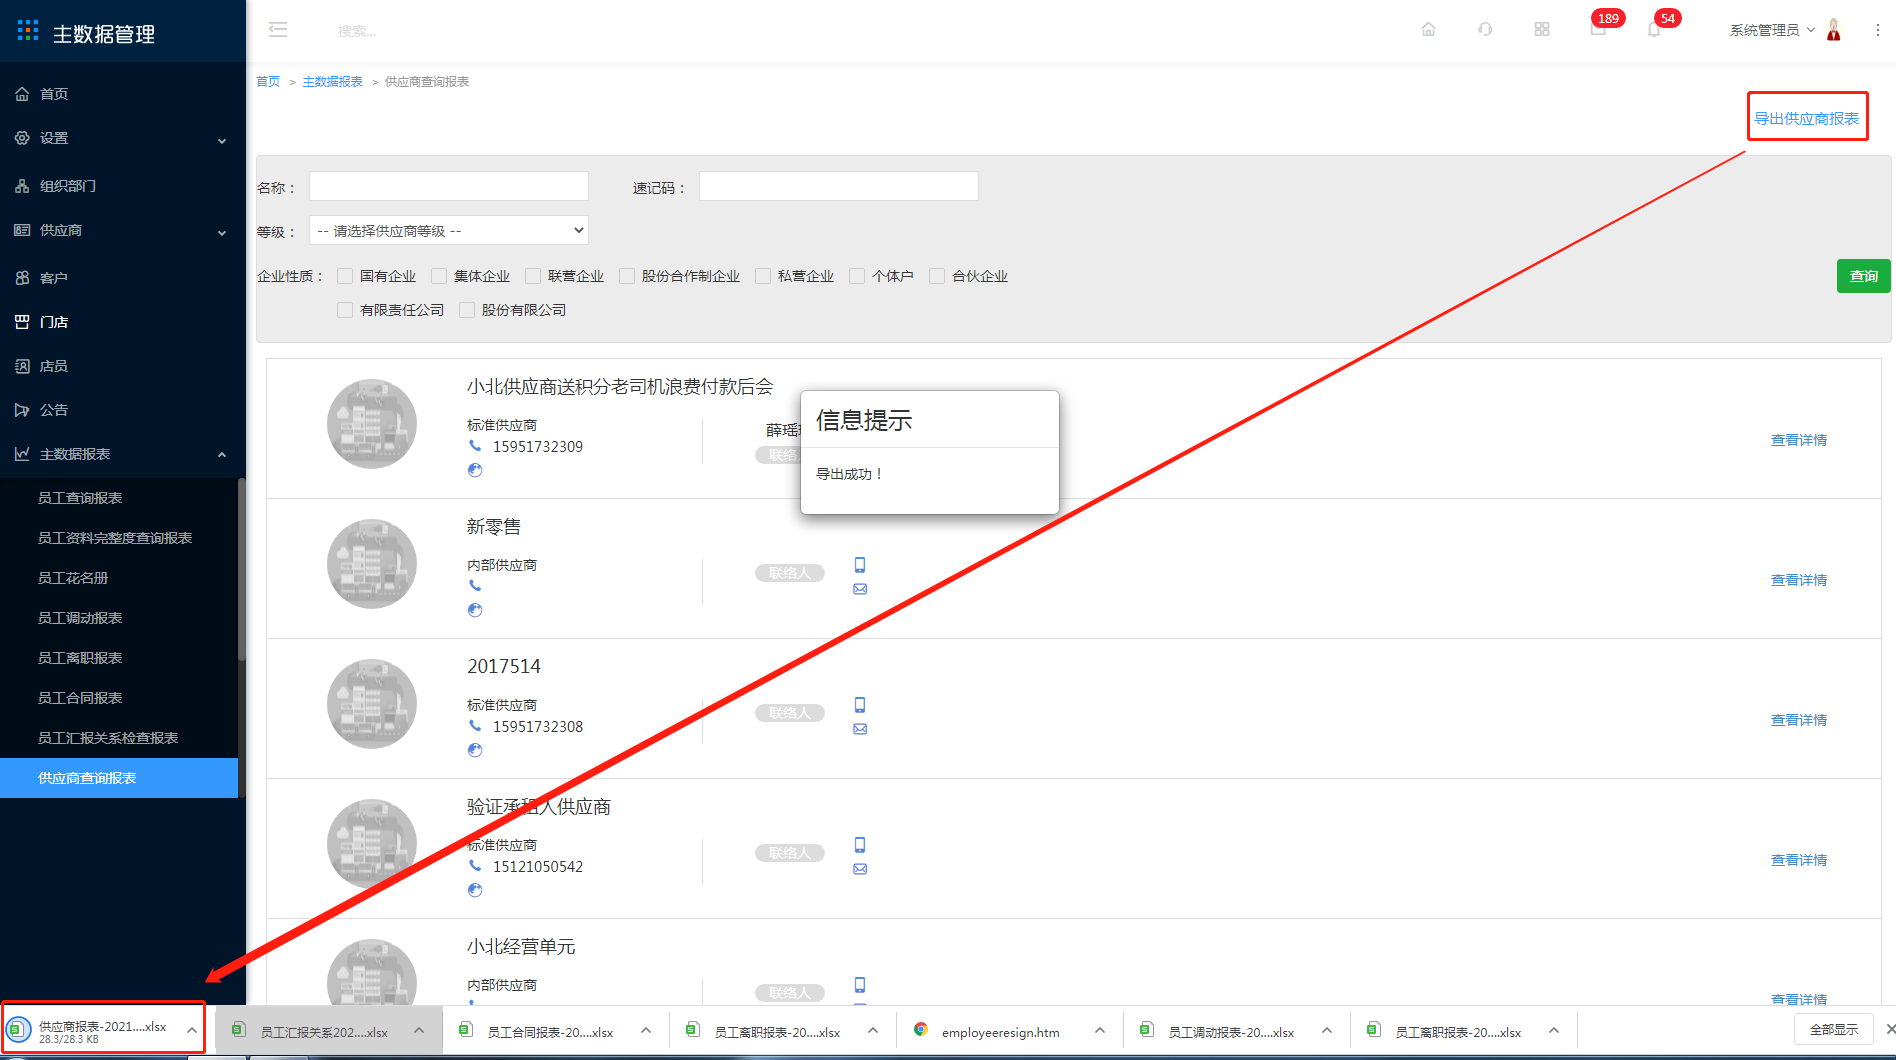Close the downloads bar with X

tap(1890, 1029)
